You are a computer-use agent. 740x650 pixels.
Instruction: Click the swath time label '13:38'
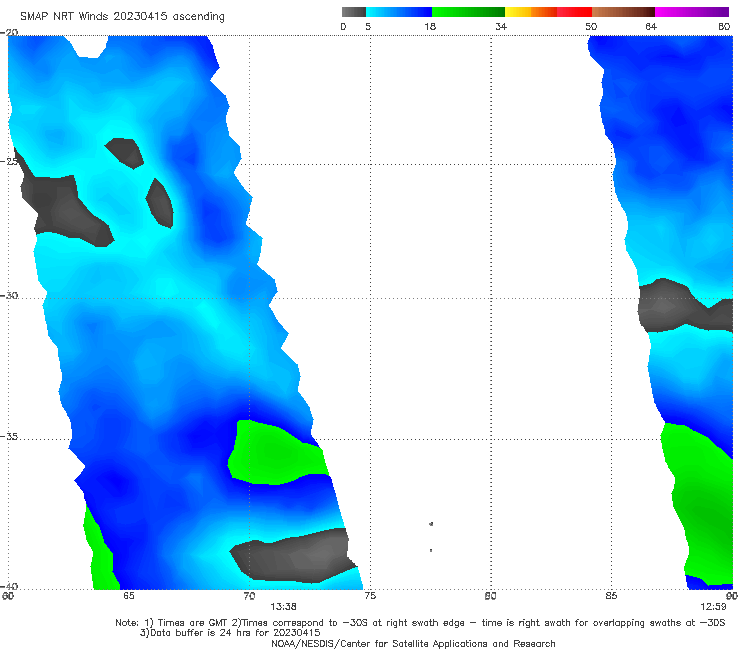tap(283, 607)
